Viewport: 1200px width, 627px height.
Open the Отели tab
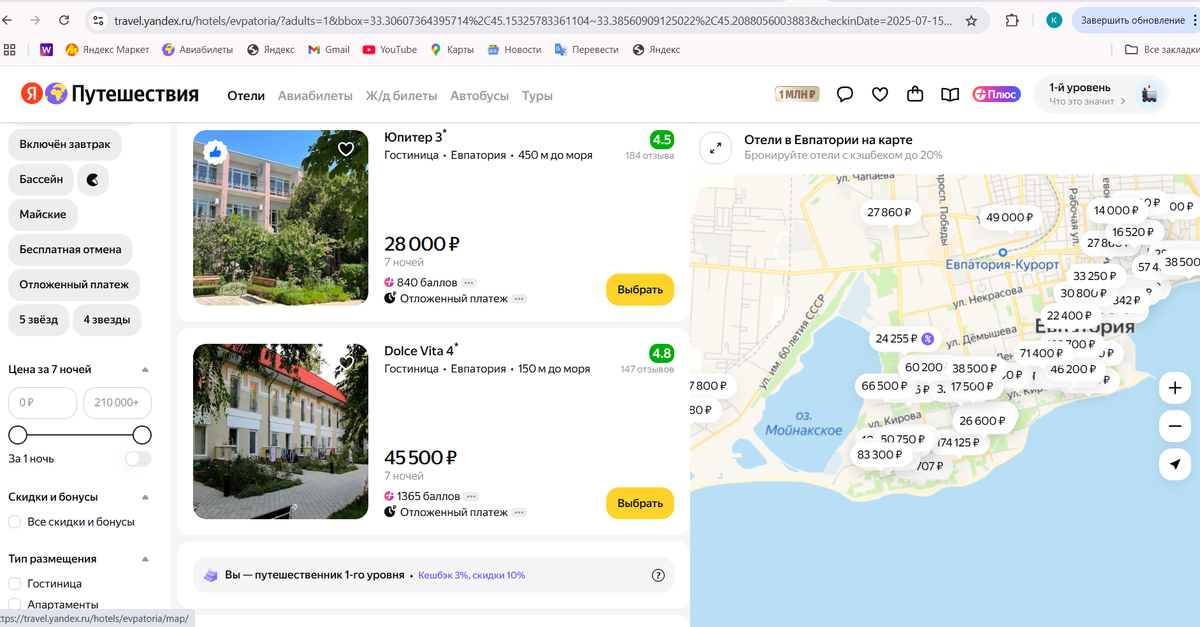pyautogui.click(x=246, y=96)
